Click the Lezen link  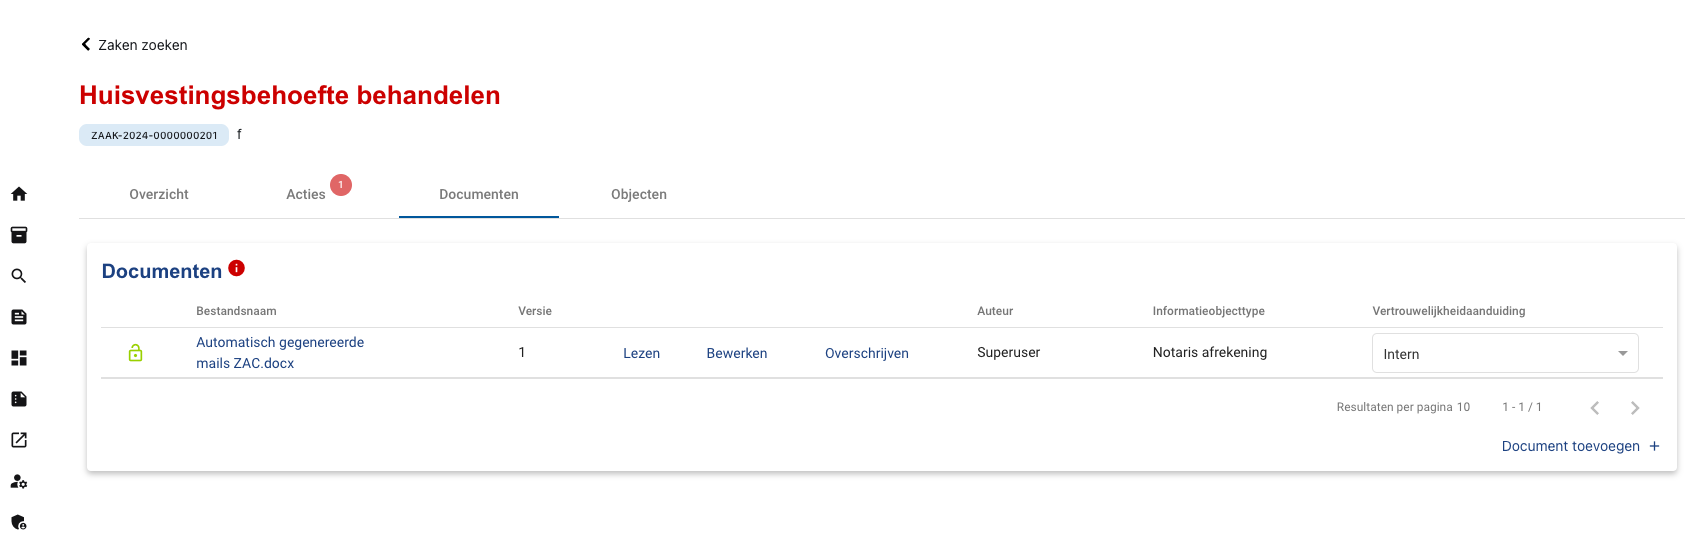pyautogui.click(x=641, y=353)
